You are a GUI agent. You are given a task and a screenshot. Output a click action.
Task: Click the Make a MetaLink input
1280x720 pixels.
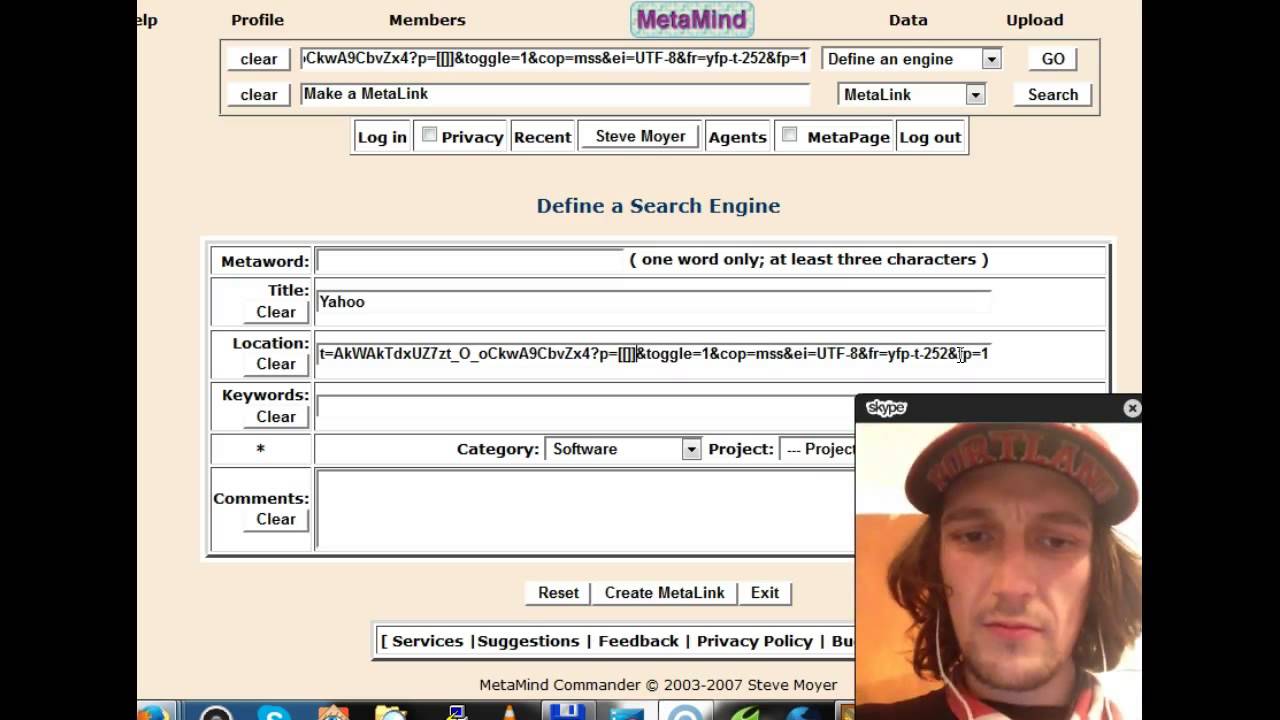pos(555,94)
